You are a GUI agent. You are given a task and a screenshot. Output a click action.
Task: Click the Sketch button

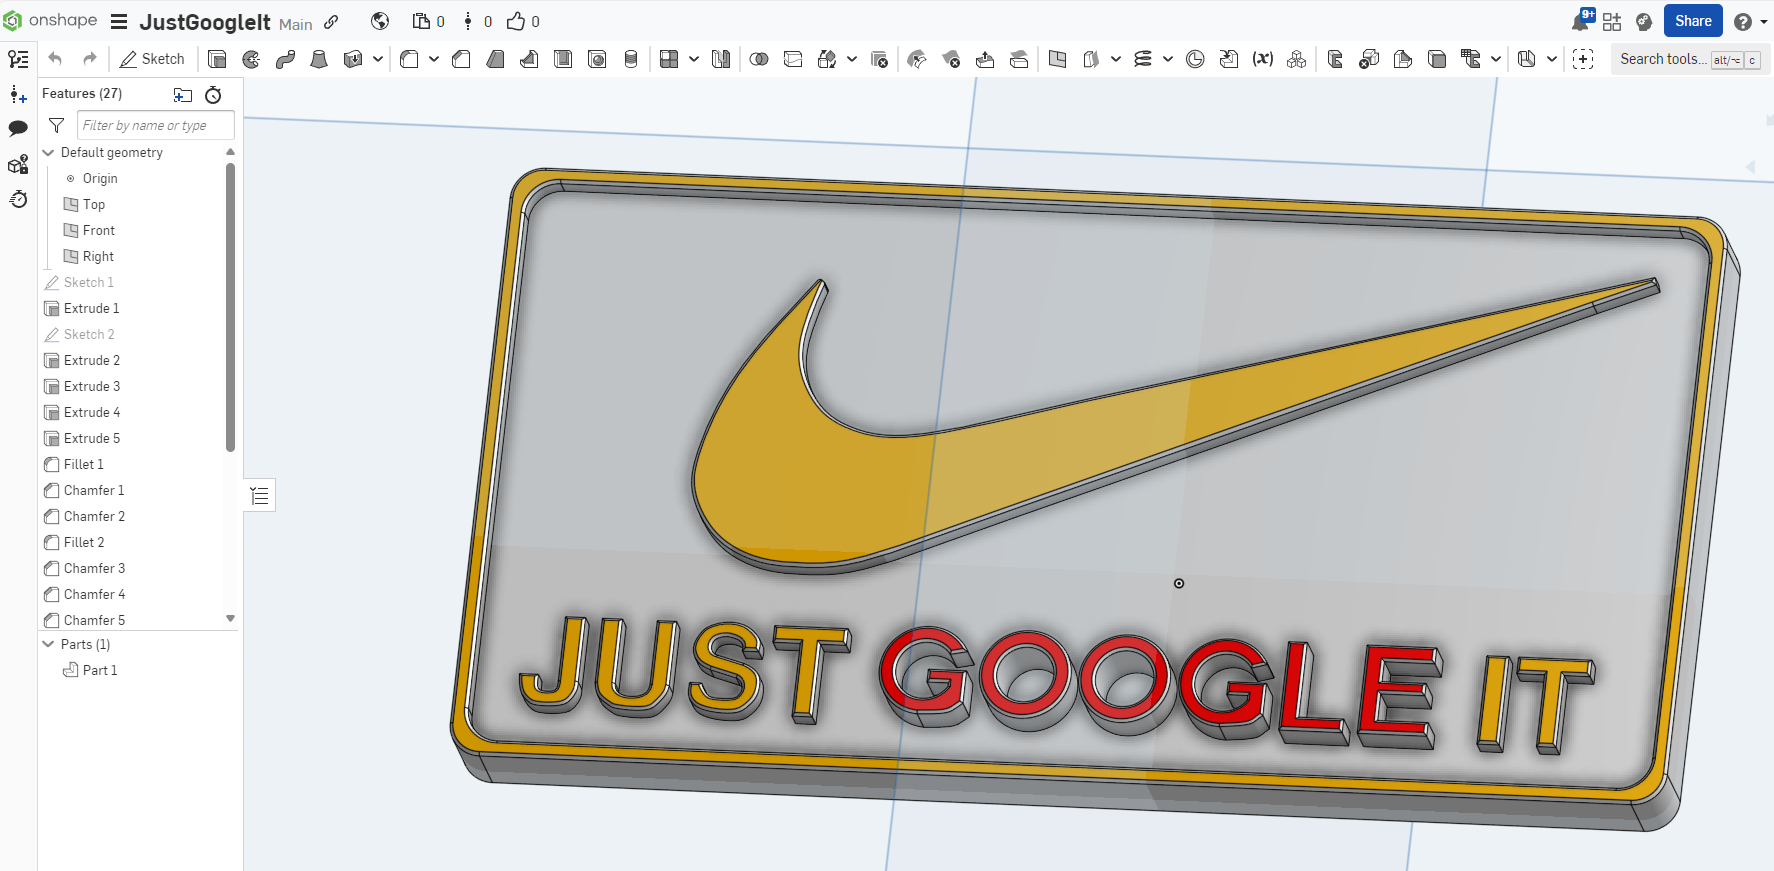point(152,59)
